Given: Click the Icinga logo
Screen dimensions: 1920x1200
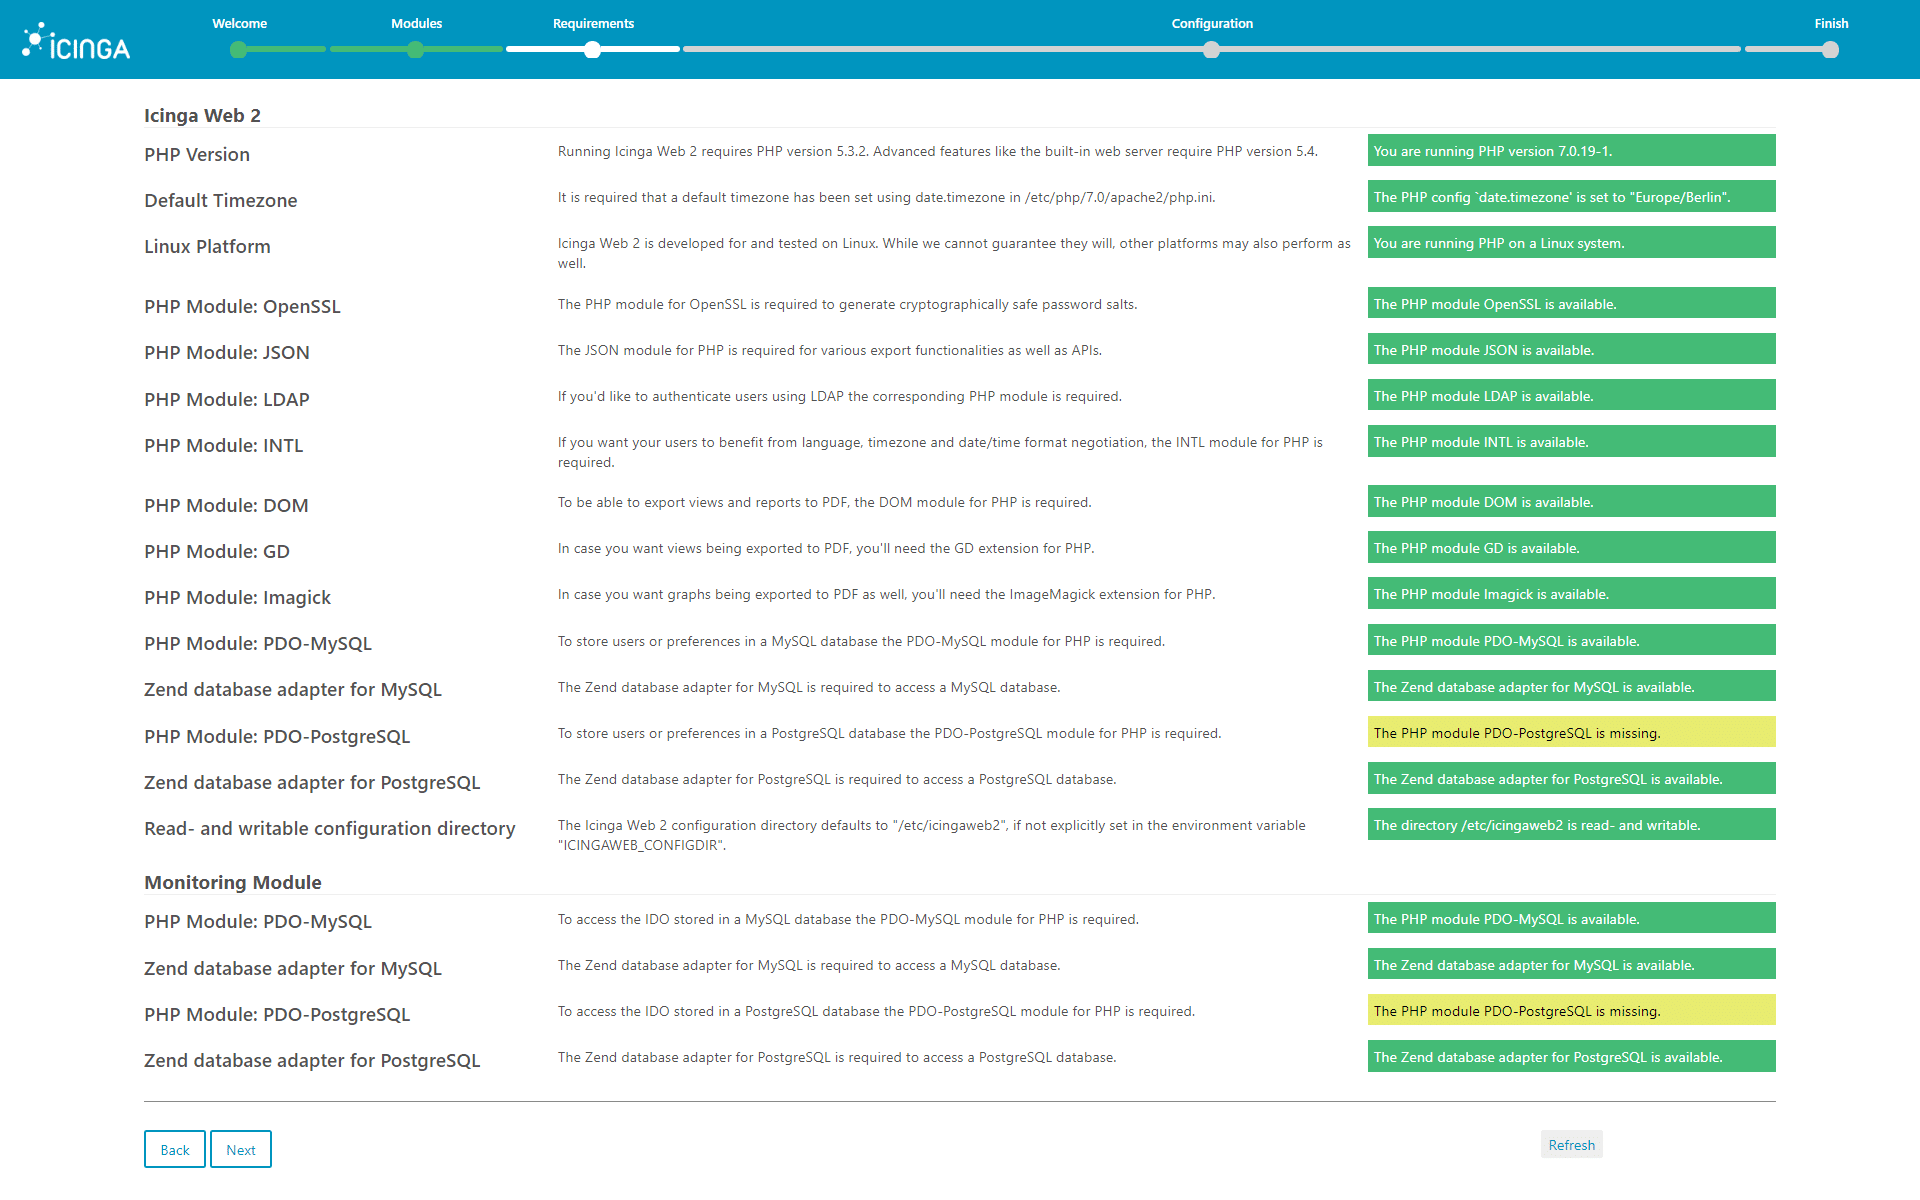Looking at the screenshot, I should click(76, 42).
